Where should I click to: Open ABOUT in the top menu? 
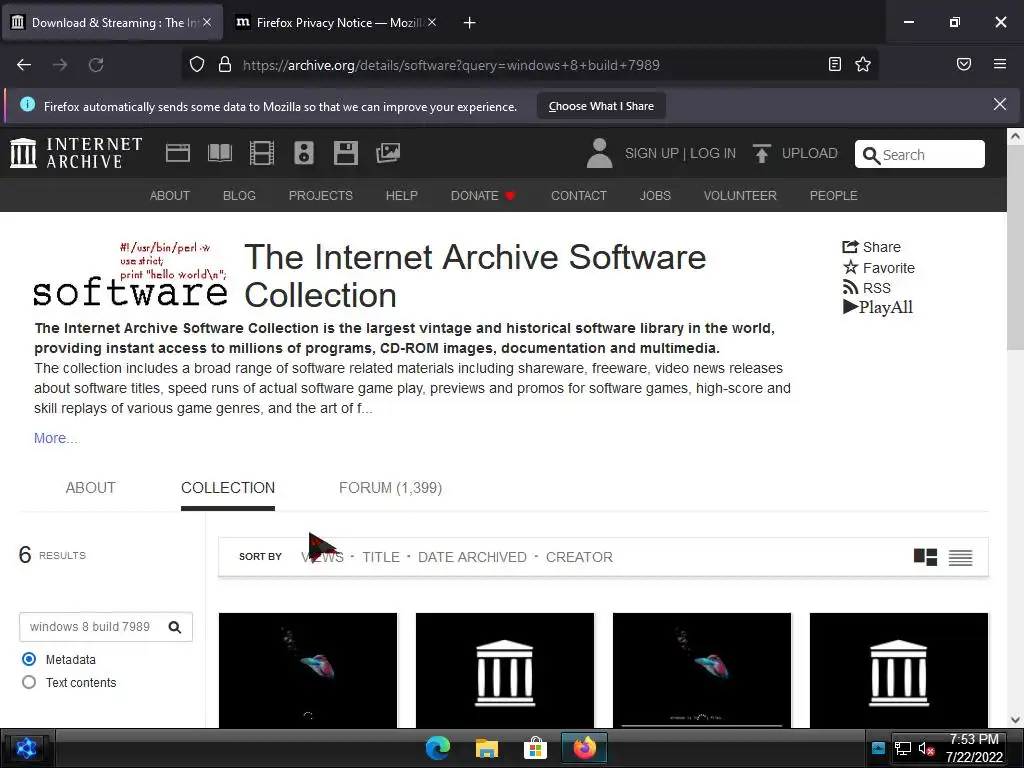click(x=170, y=195)
